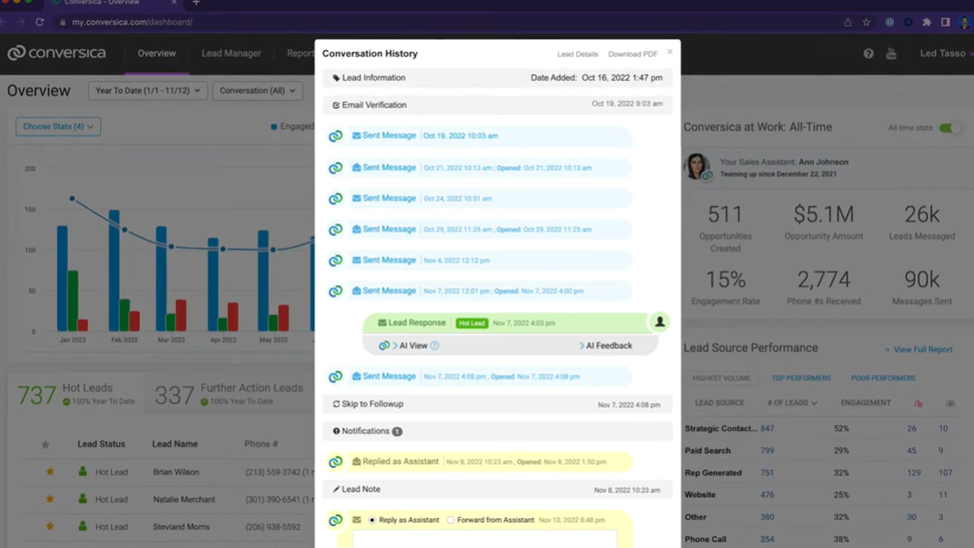
Task: Open the help question mark icon
Action: [x=868, y=53]
